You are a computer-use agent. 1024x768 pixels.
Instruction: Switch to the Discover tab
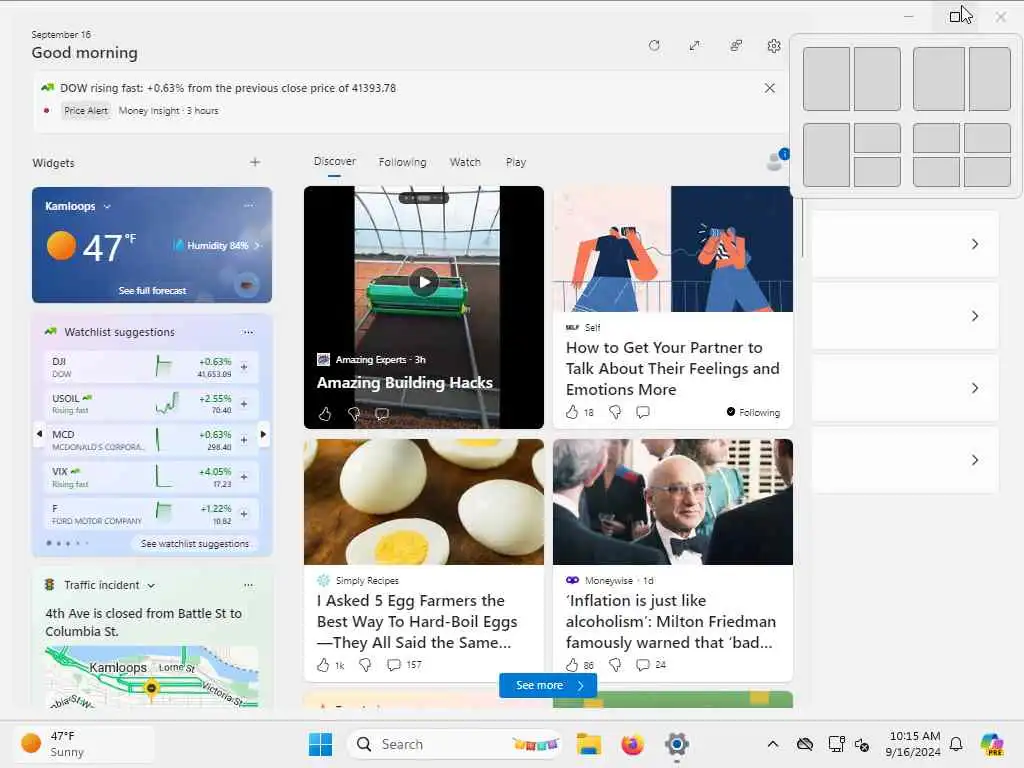pos(334,161)
